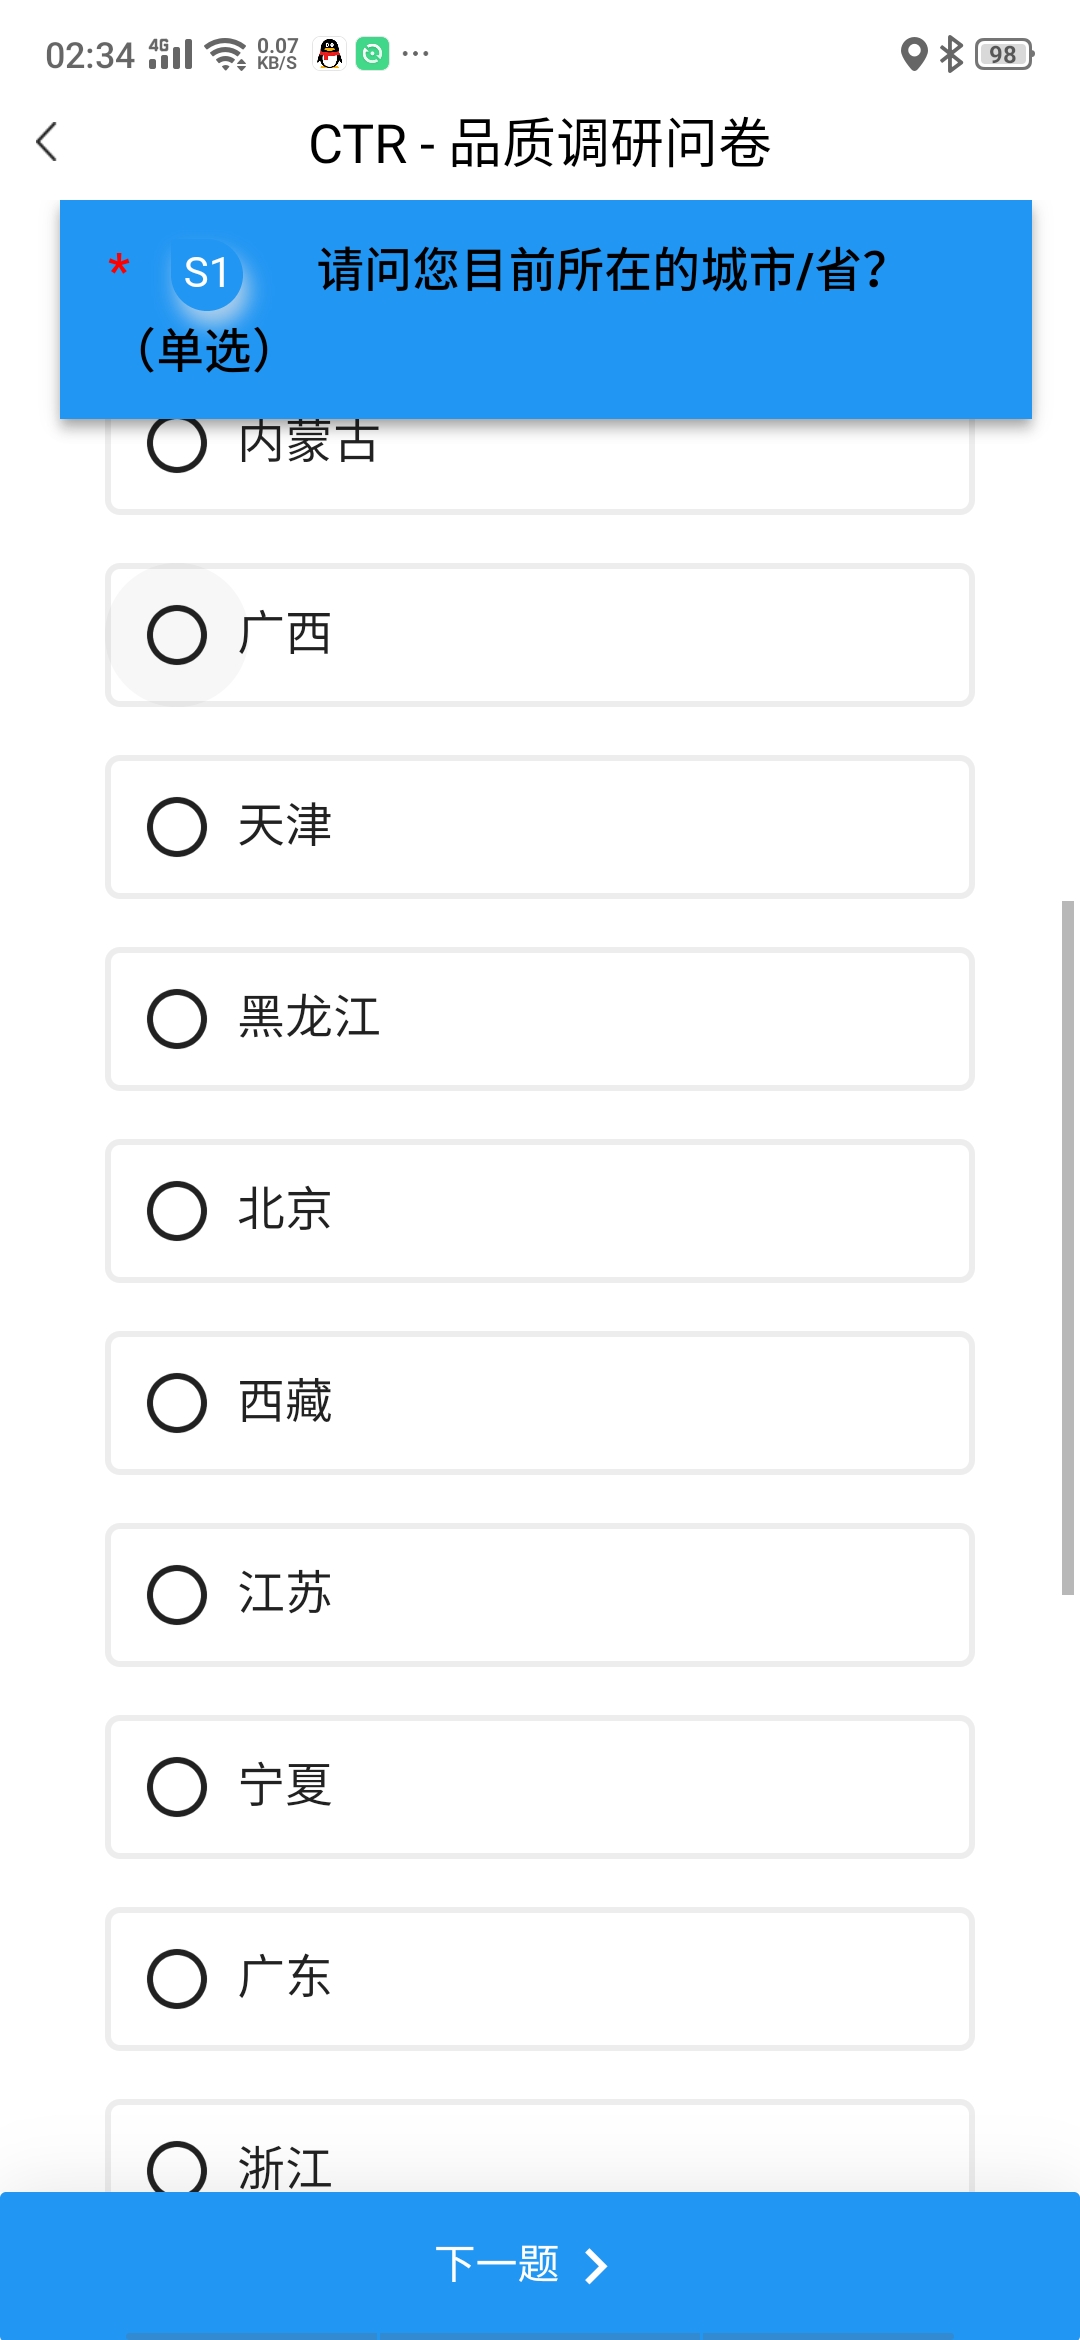Viewport: 1080px width, 2340px height.
Task: Go to next question with 下一题
Action: tap(540, 2265)
